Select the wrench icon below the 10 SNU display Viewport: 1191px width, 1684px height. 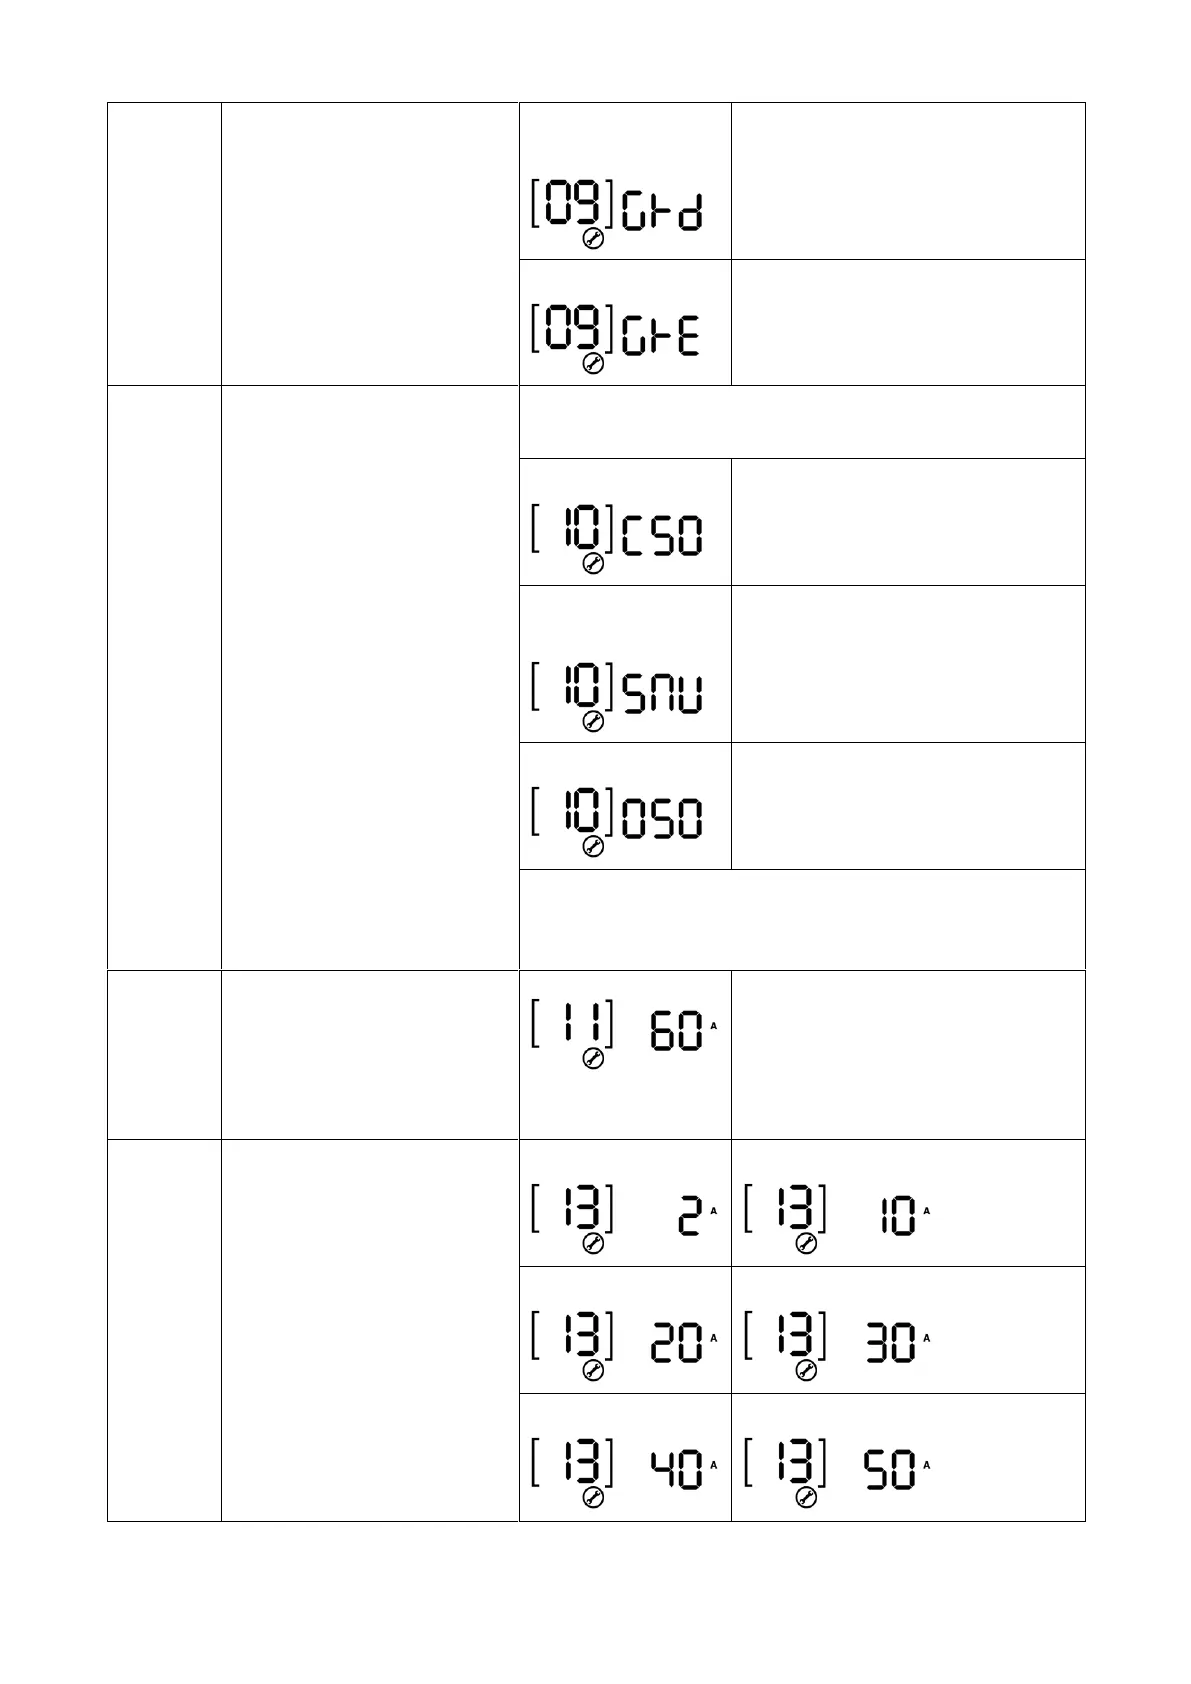[x=593, y=721]
